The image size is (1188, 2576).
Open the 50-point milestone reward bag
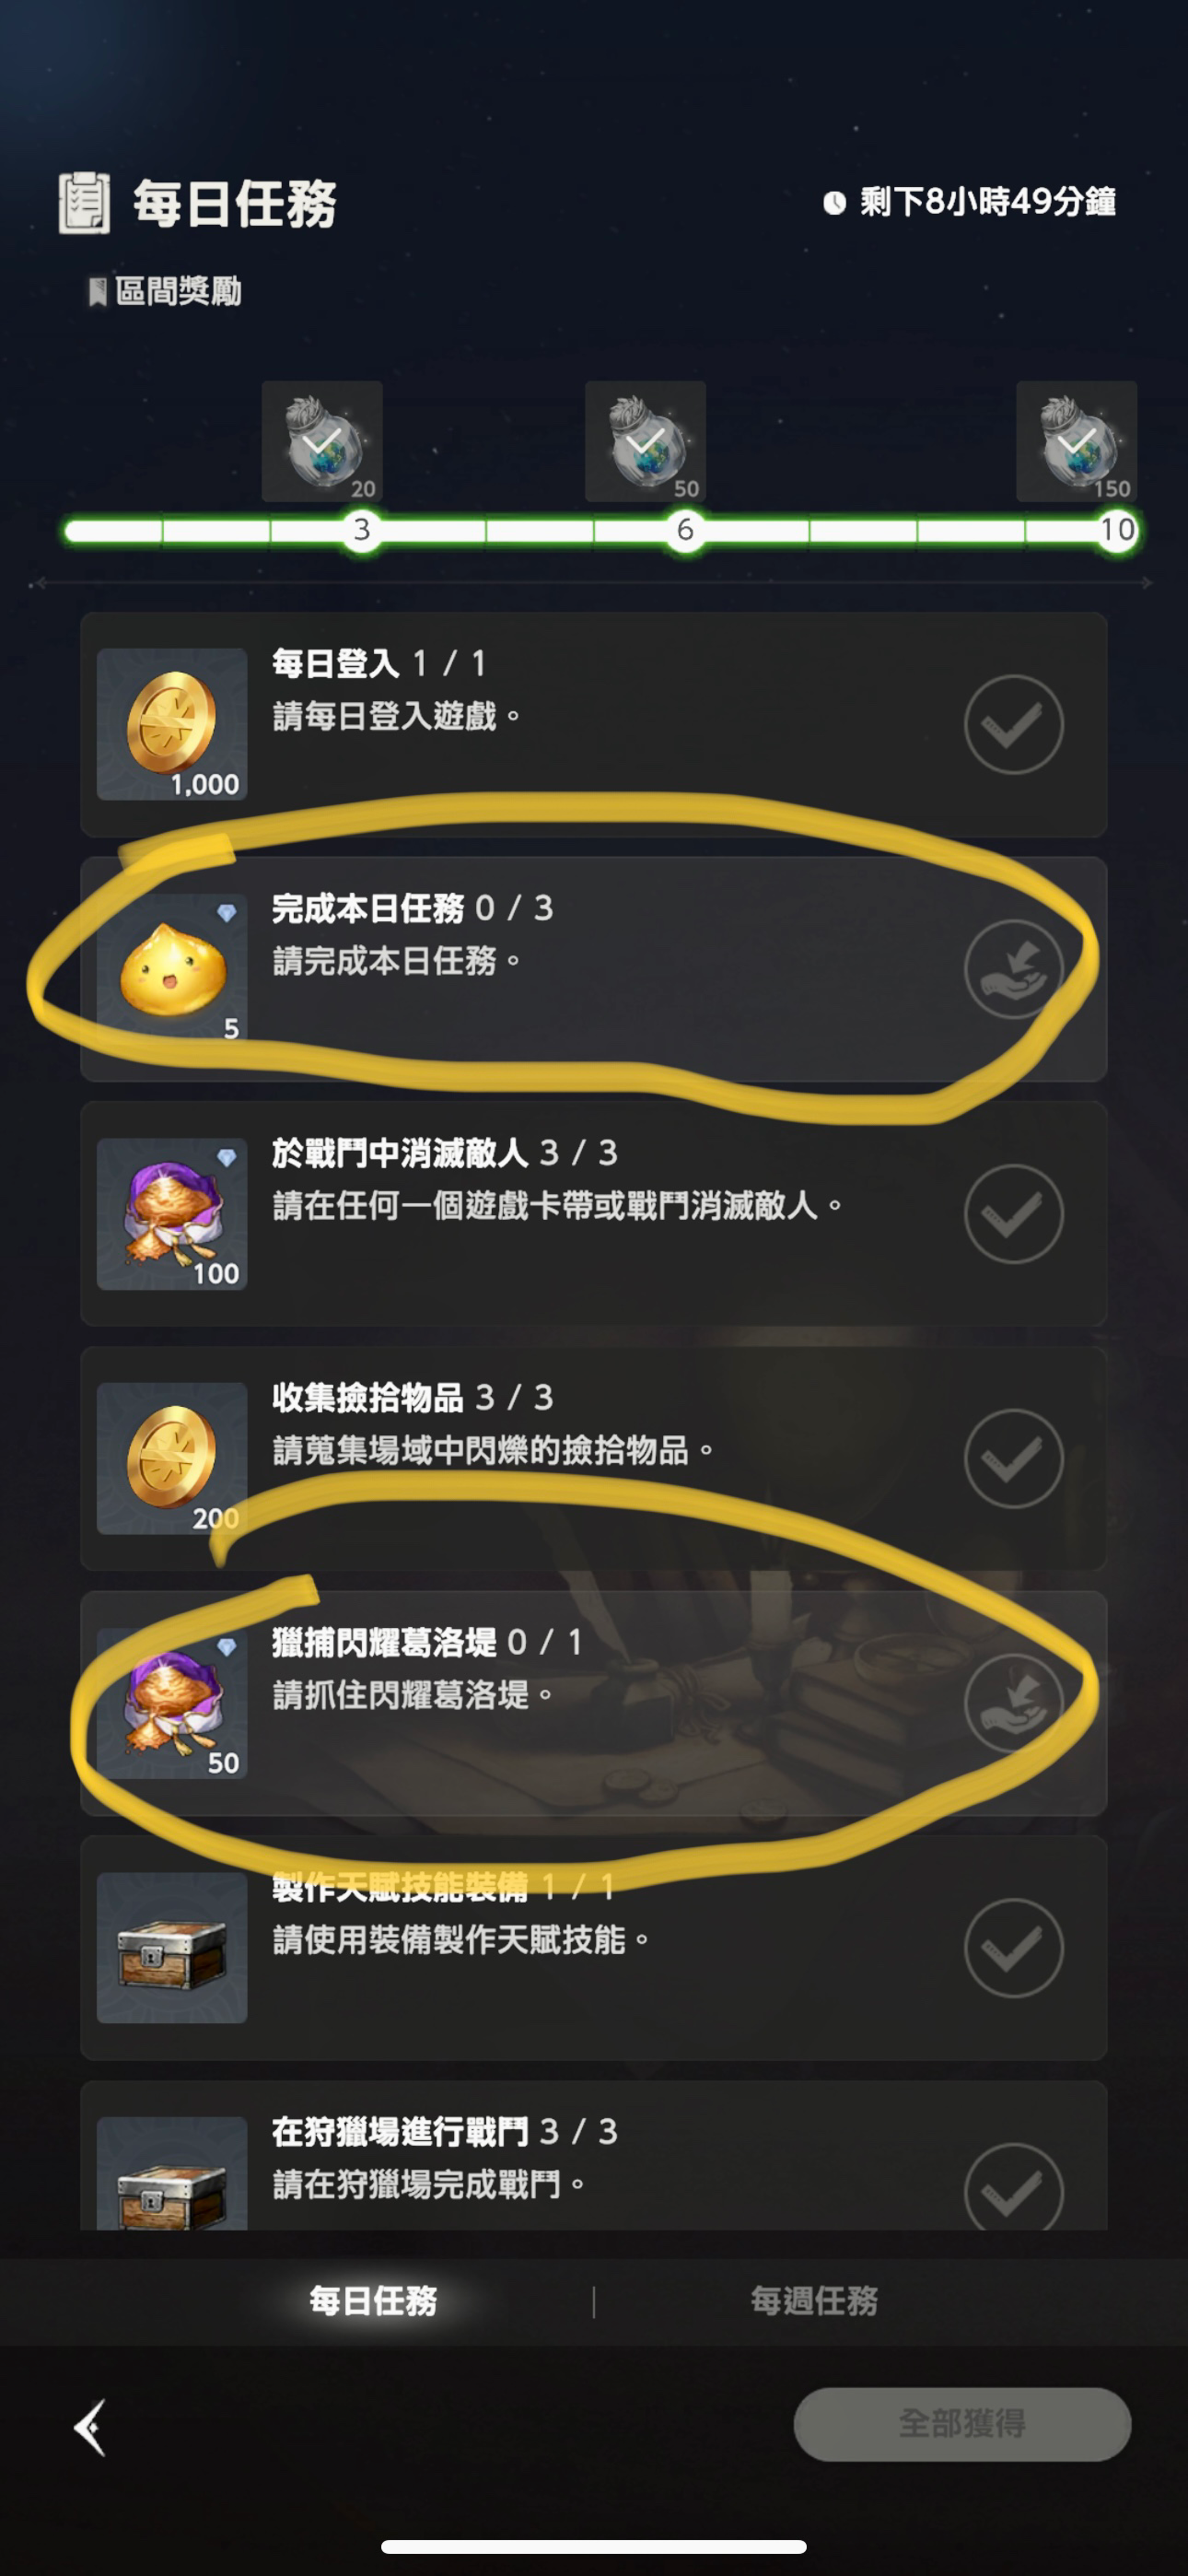click(x=645, y=441)
